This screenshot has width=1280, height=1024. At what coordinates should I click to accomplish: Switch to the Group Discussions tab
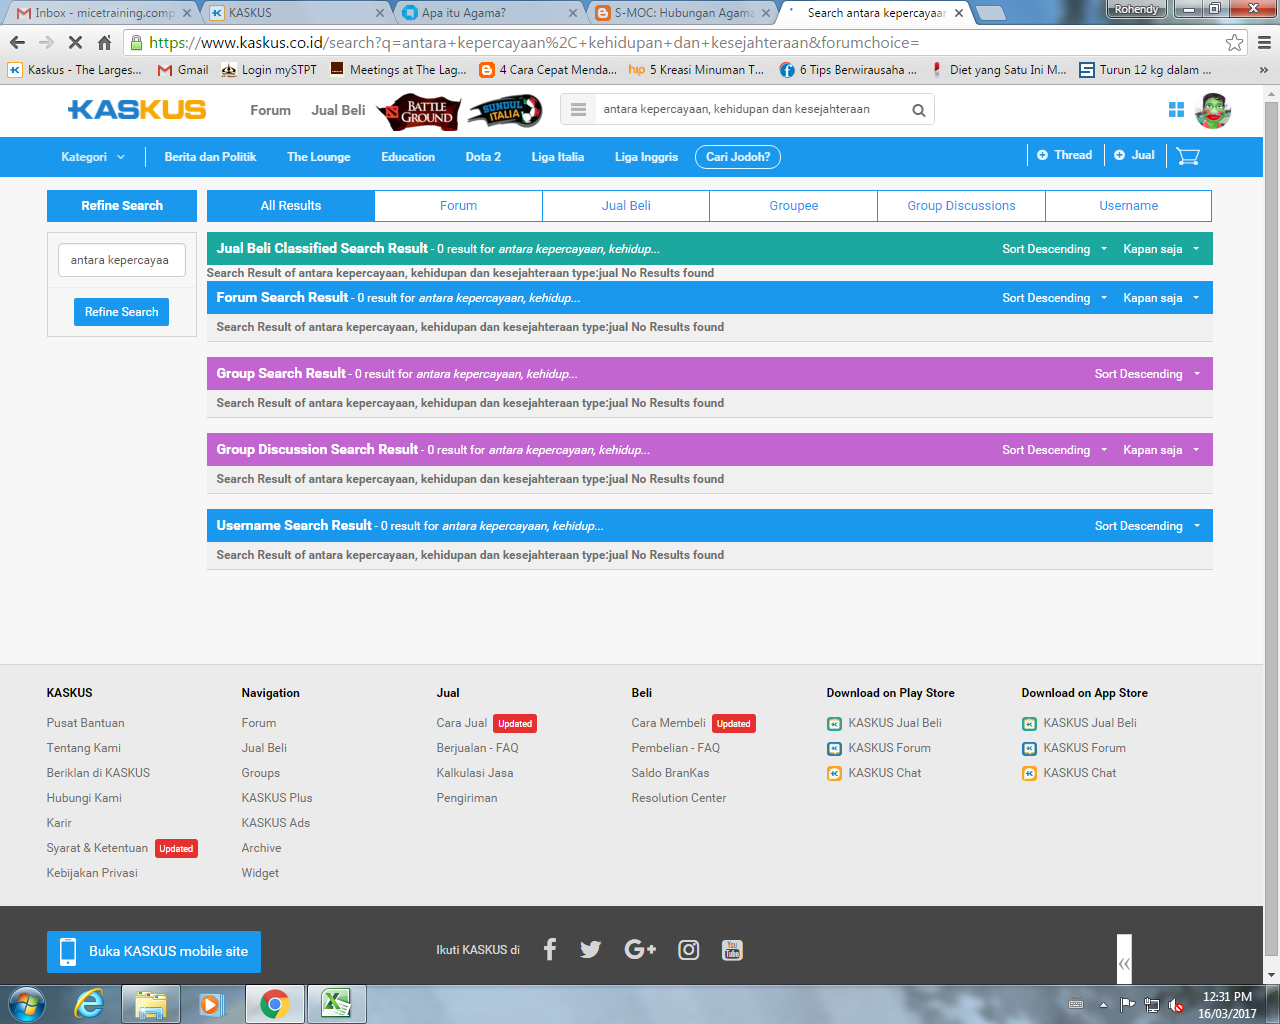click(x=961, y=206)
